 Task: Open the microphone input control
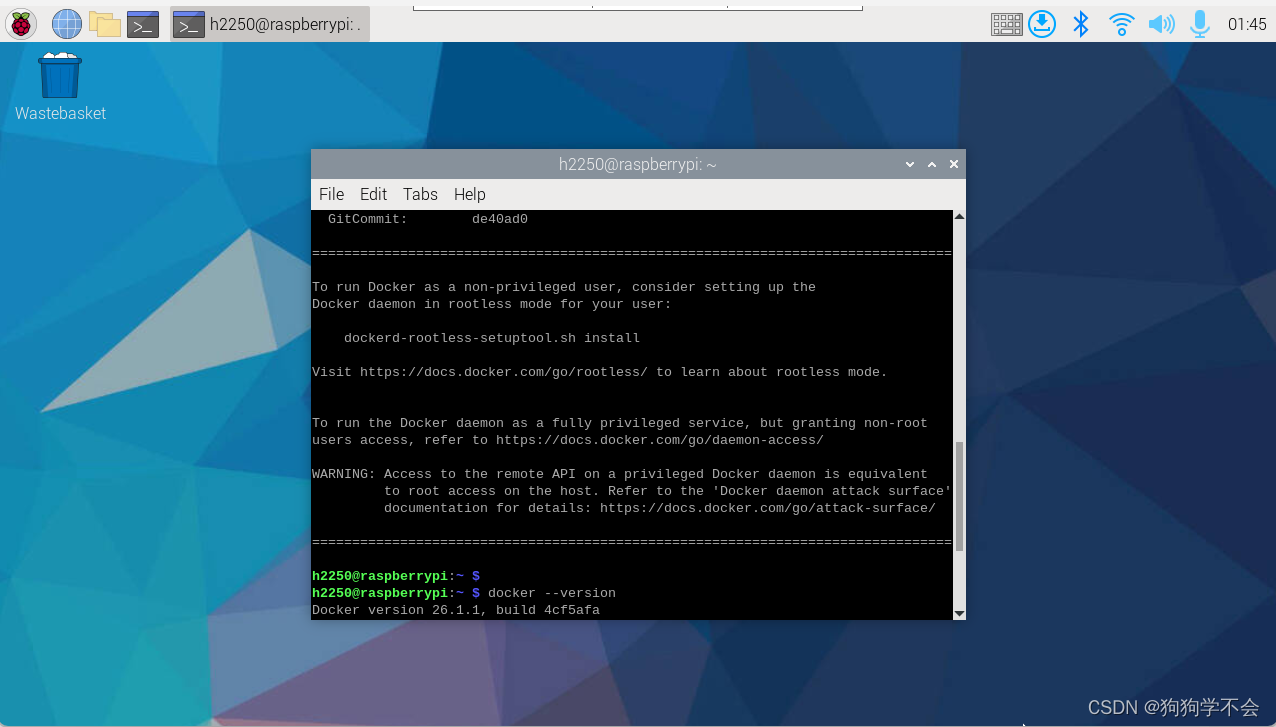1200,24
